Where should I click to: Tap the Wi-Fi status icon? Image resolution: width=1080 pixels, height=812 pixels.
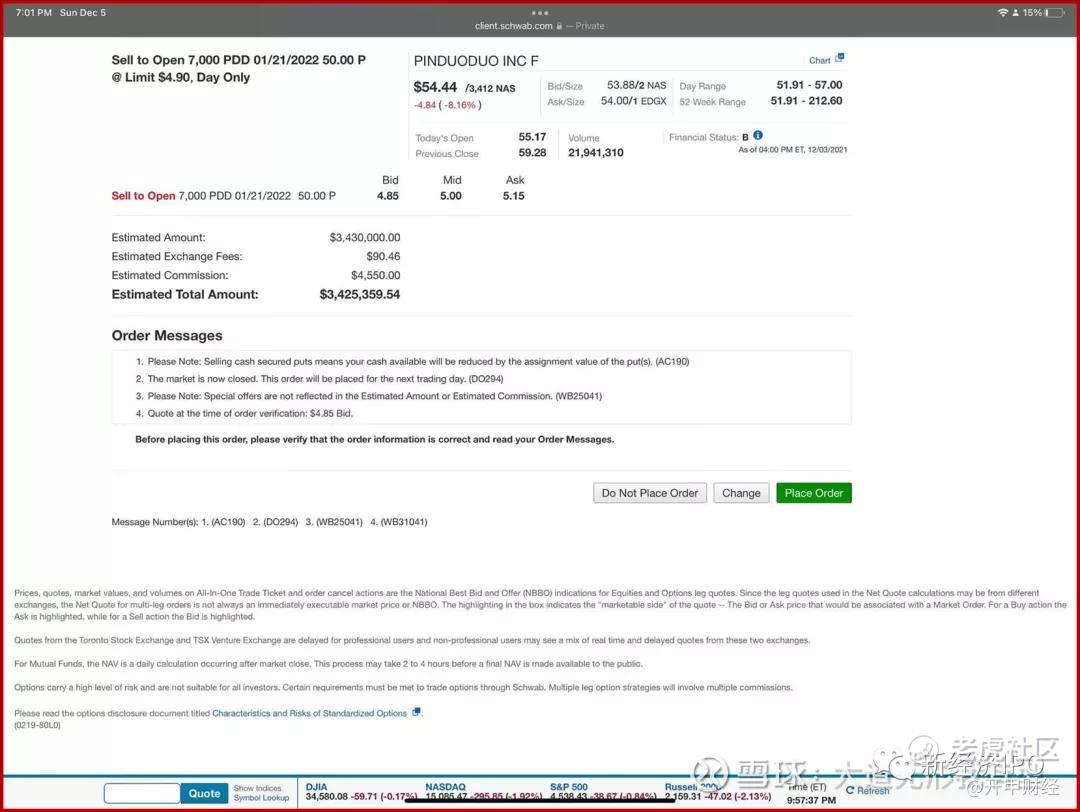pos(1003,12)
